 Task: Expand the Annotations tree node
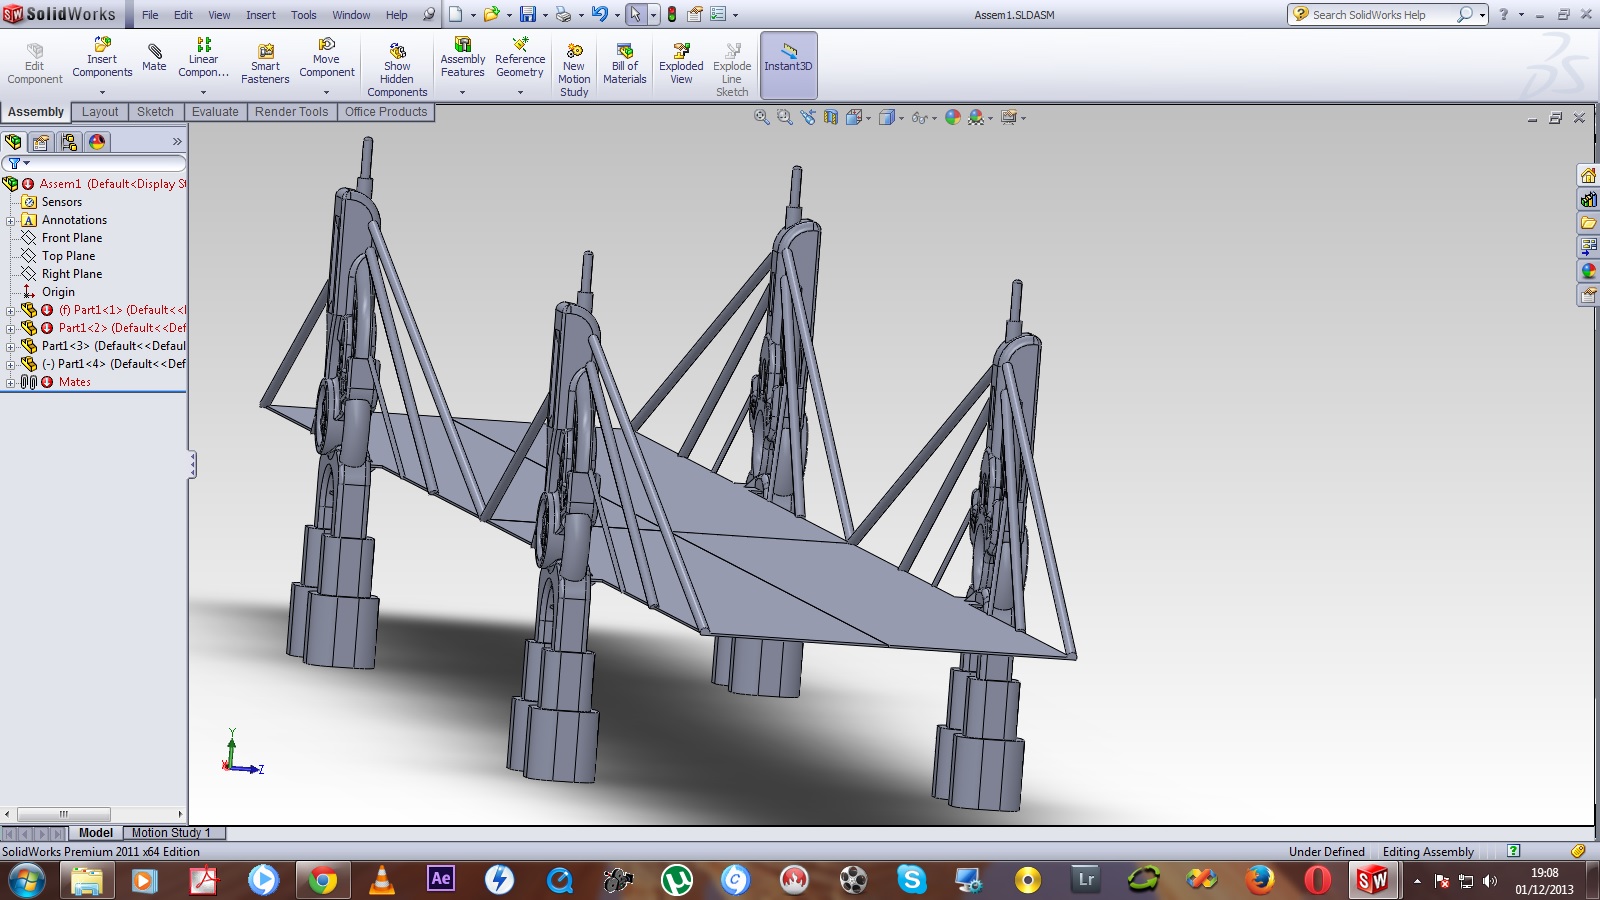coord(11,221)
